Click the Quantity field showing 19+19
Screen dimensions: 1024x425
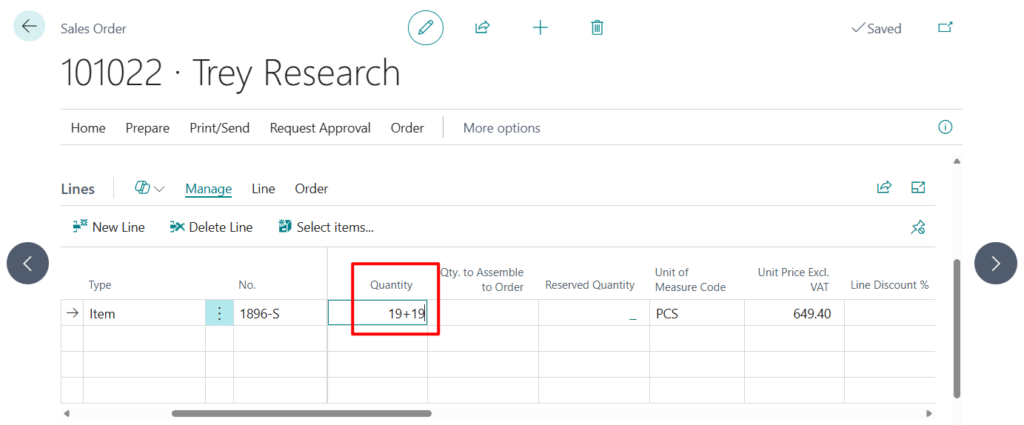point(379,313)
